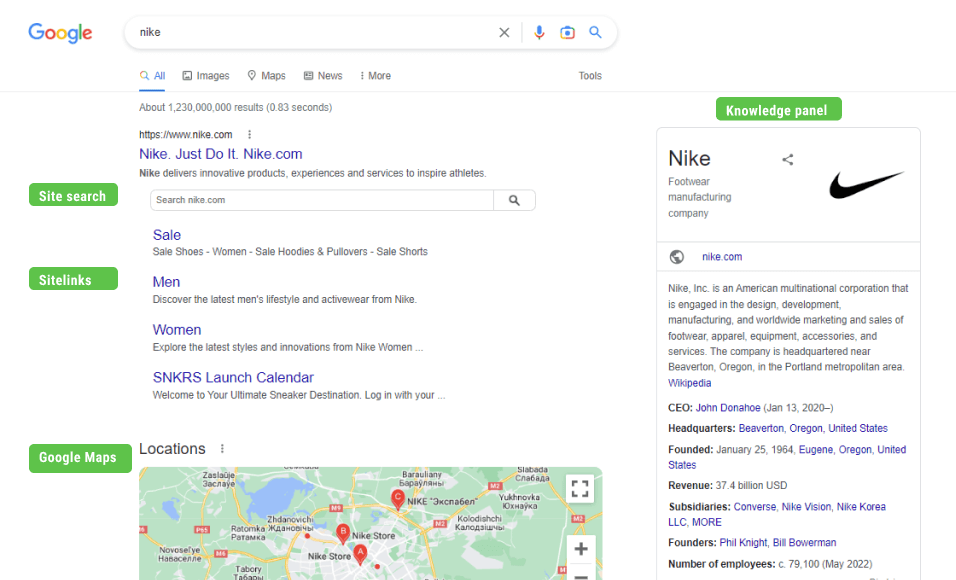Open the More results dropdown
Screen dimensions: 956x580
coord(374,75)
